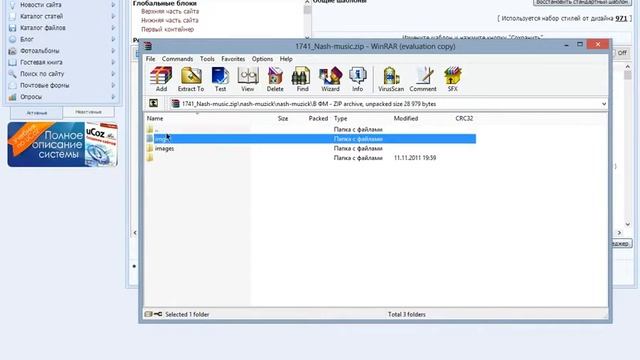Switch to the Неактивные tab in the sidebar
The width and height of the screenshot is (640, 360).
tap(88, 112)
